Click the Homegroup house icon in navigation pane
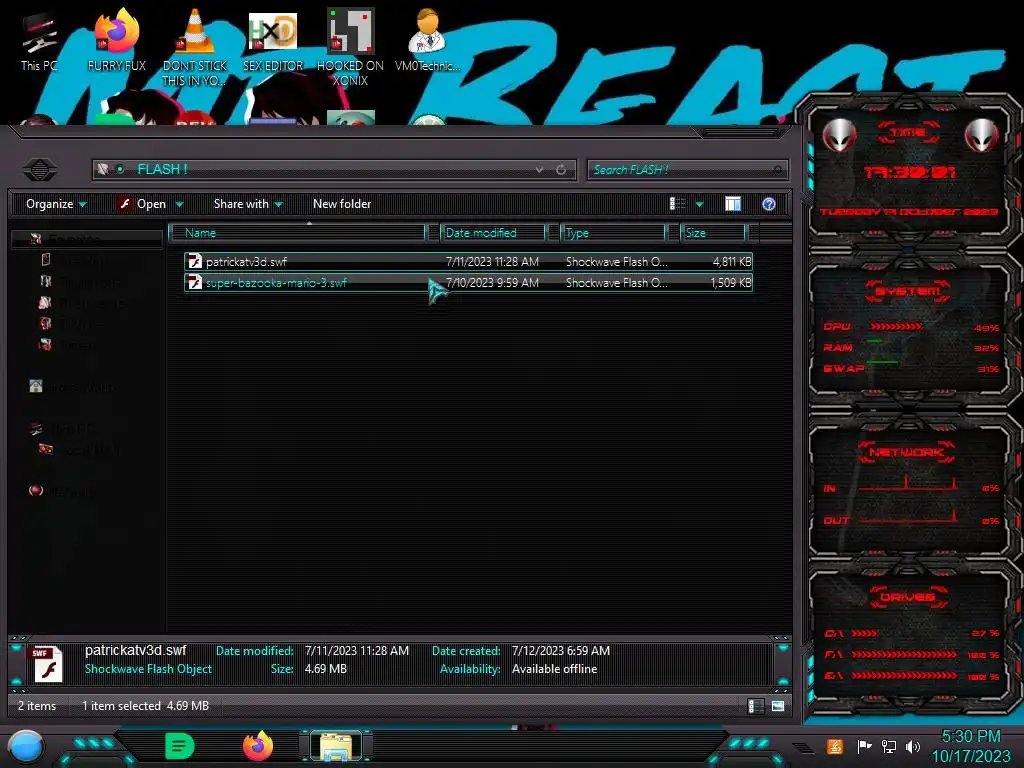This screenshot has height=768, width=1024. [x=36, y=386]
